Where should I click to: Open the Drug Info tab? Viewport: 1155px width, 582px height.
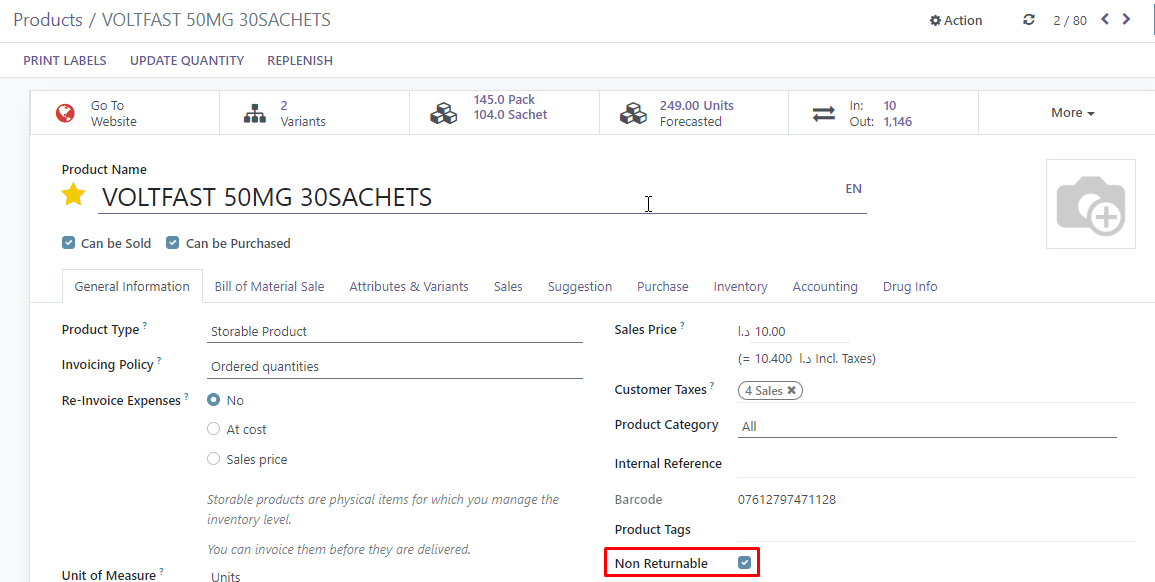coord(910,287)
